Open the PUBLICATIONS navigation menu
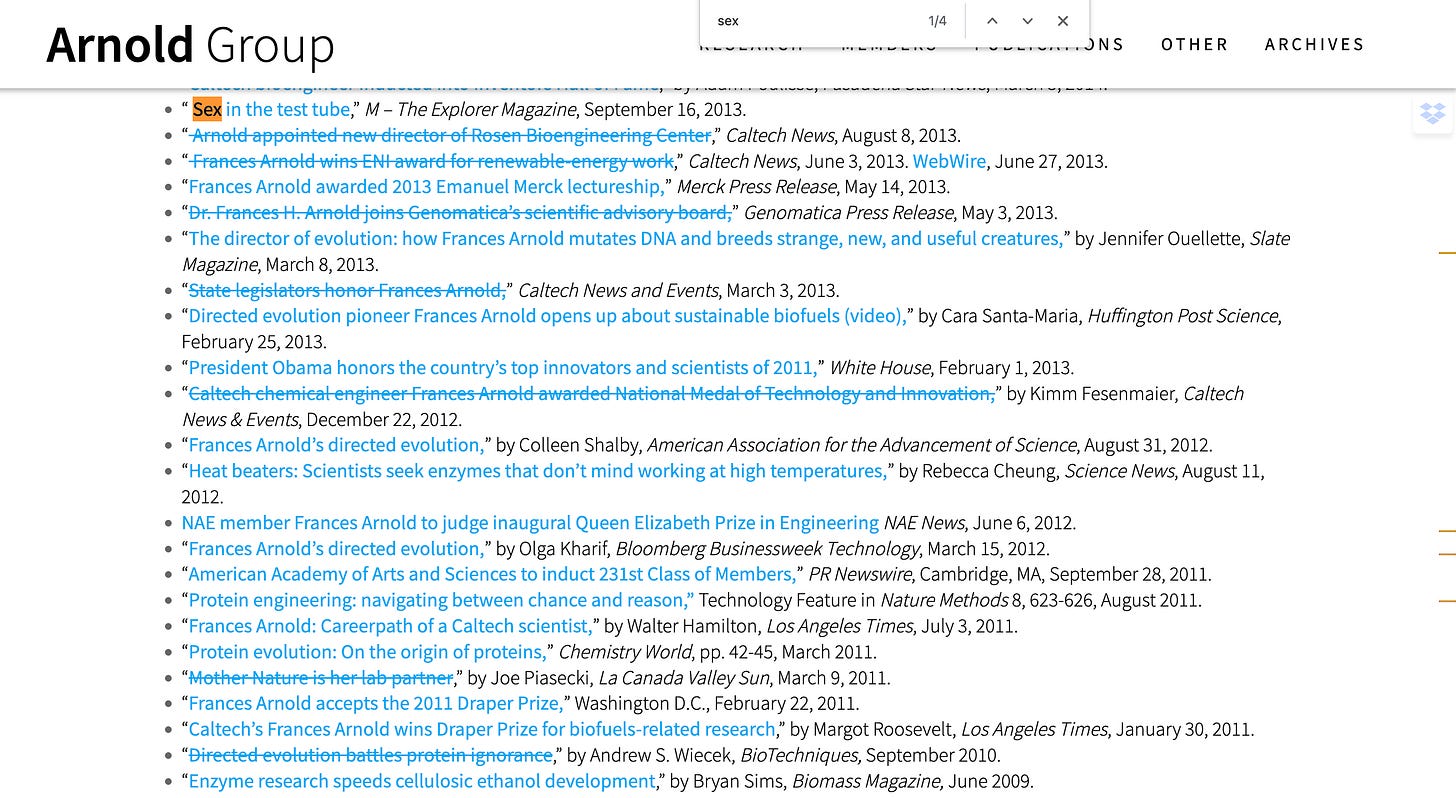The image size is (1456, 798). click(x=1050, y=44)
